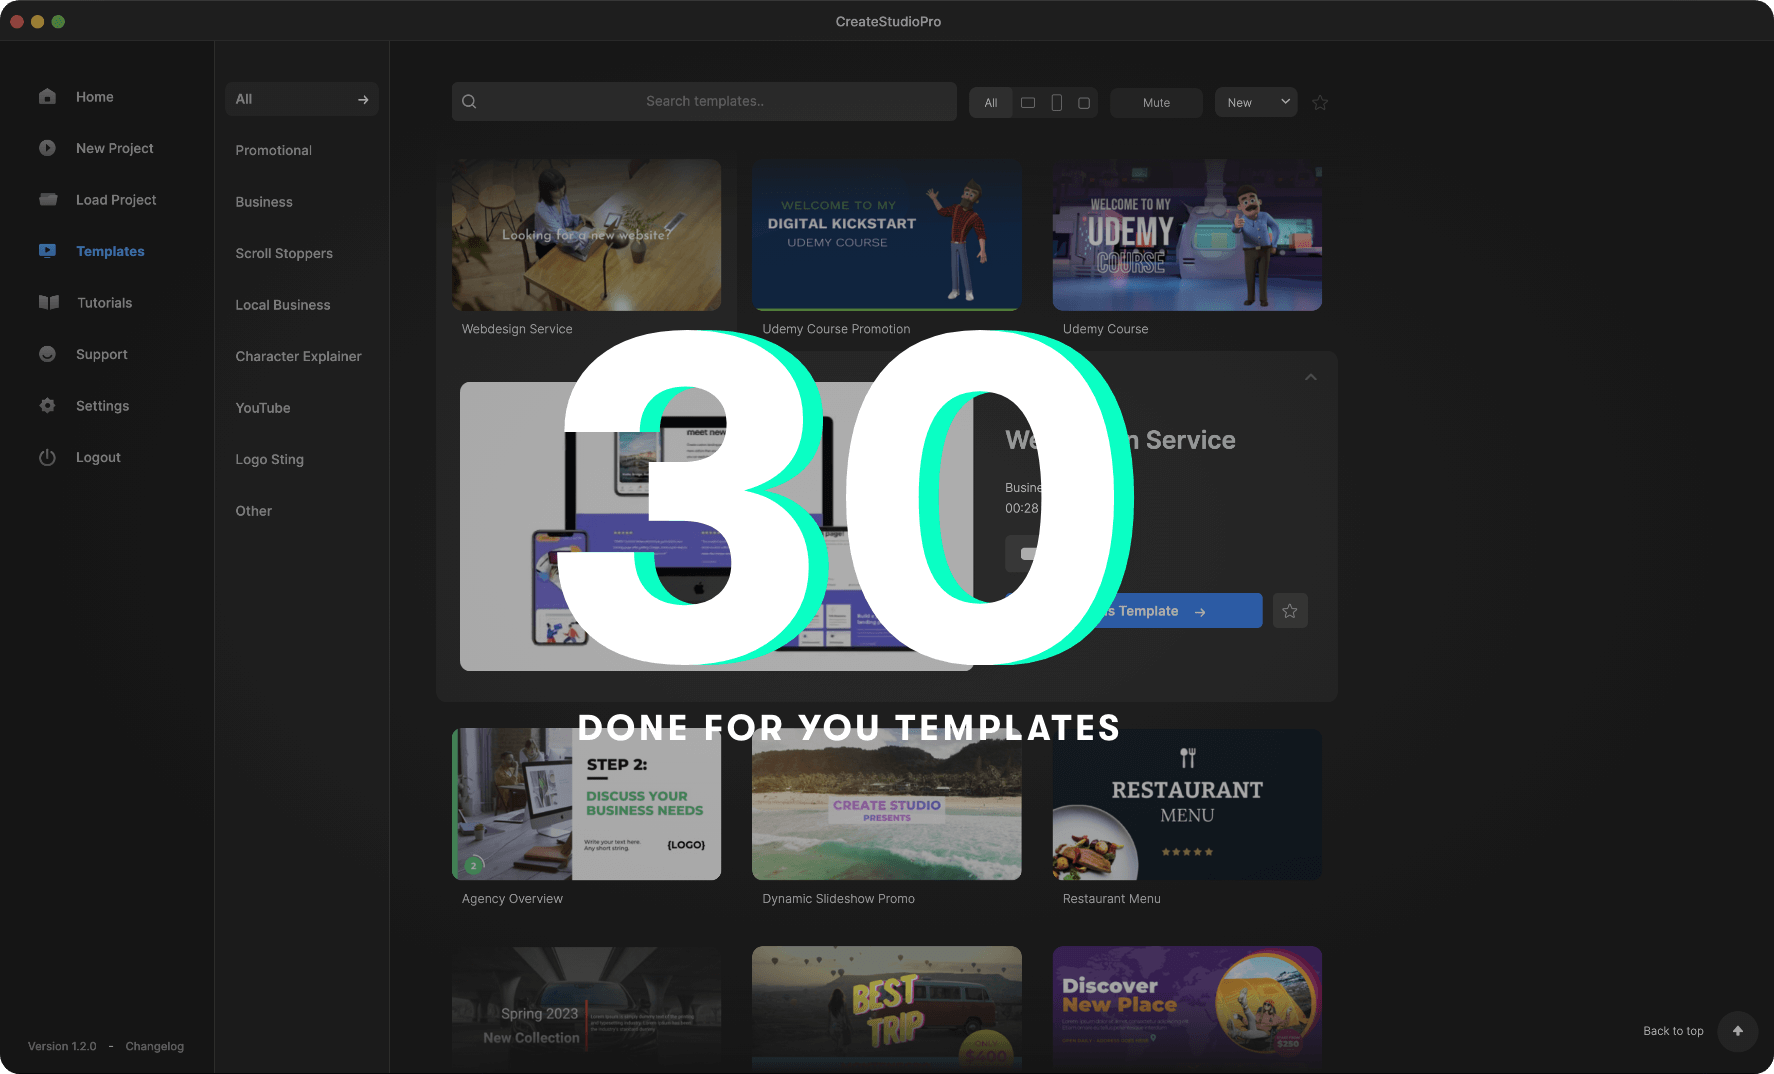Toggle the Mute button
The width and height of the screenshot is (1774, 1074).
1156,103
